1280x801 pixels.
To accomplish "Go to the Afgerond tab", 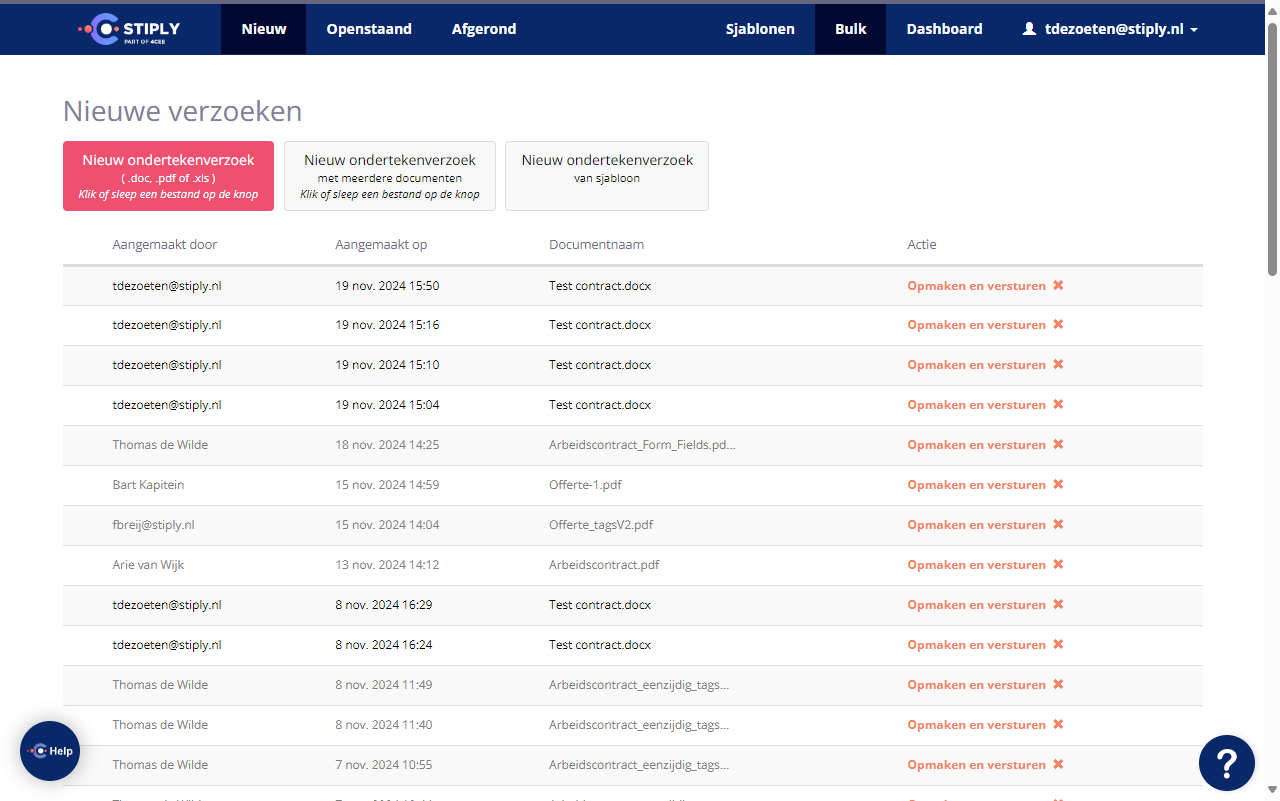I will (484, 29).
